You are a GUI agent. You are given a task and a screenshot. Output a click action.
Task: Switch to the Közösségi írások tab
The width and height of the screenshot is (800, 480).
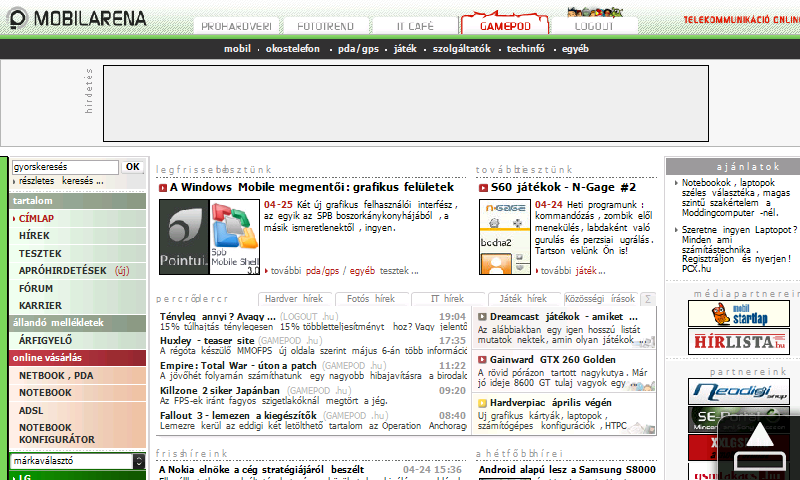(x=600, y=299)
